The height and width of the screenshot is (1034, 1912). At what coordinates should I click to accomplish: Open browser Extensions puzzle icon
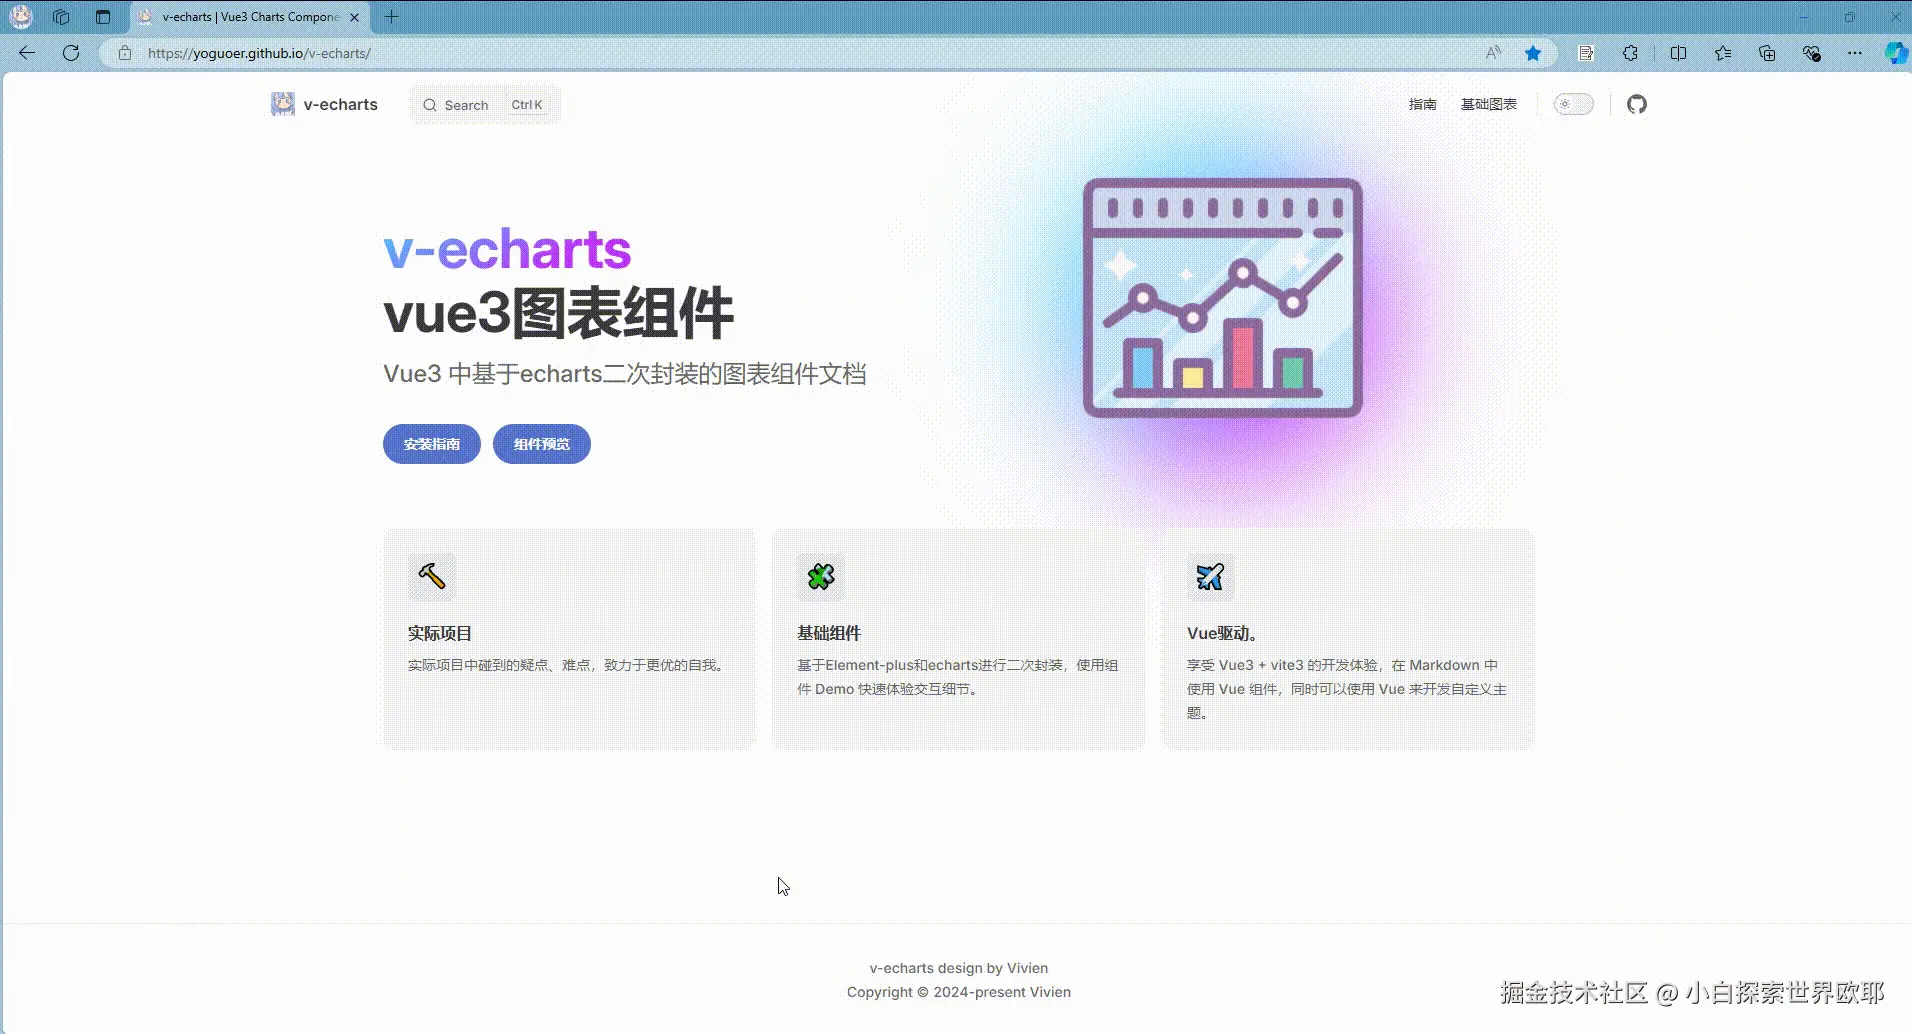click(1630, 53)
